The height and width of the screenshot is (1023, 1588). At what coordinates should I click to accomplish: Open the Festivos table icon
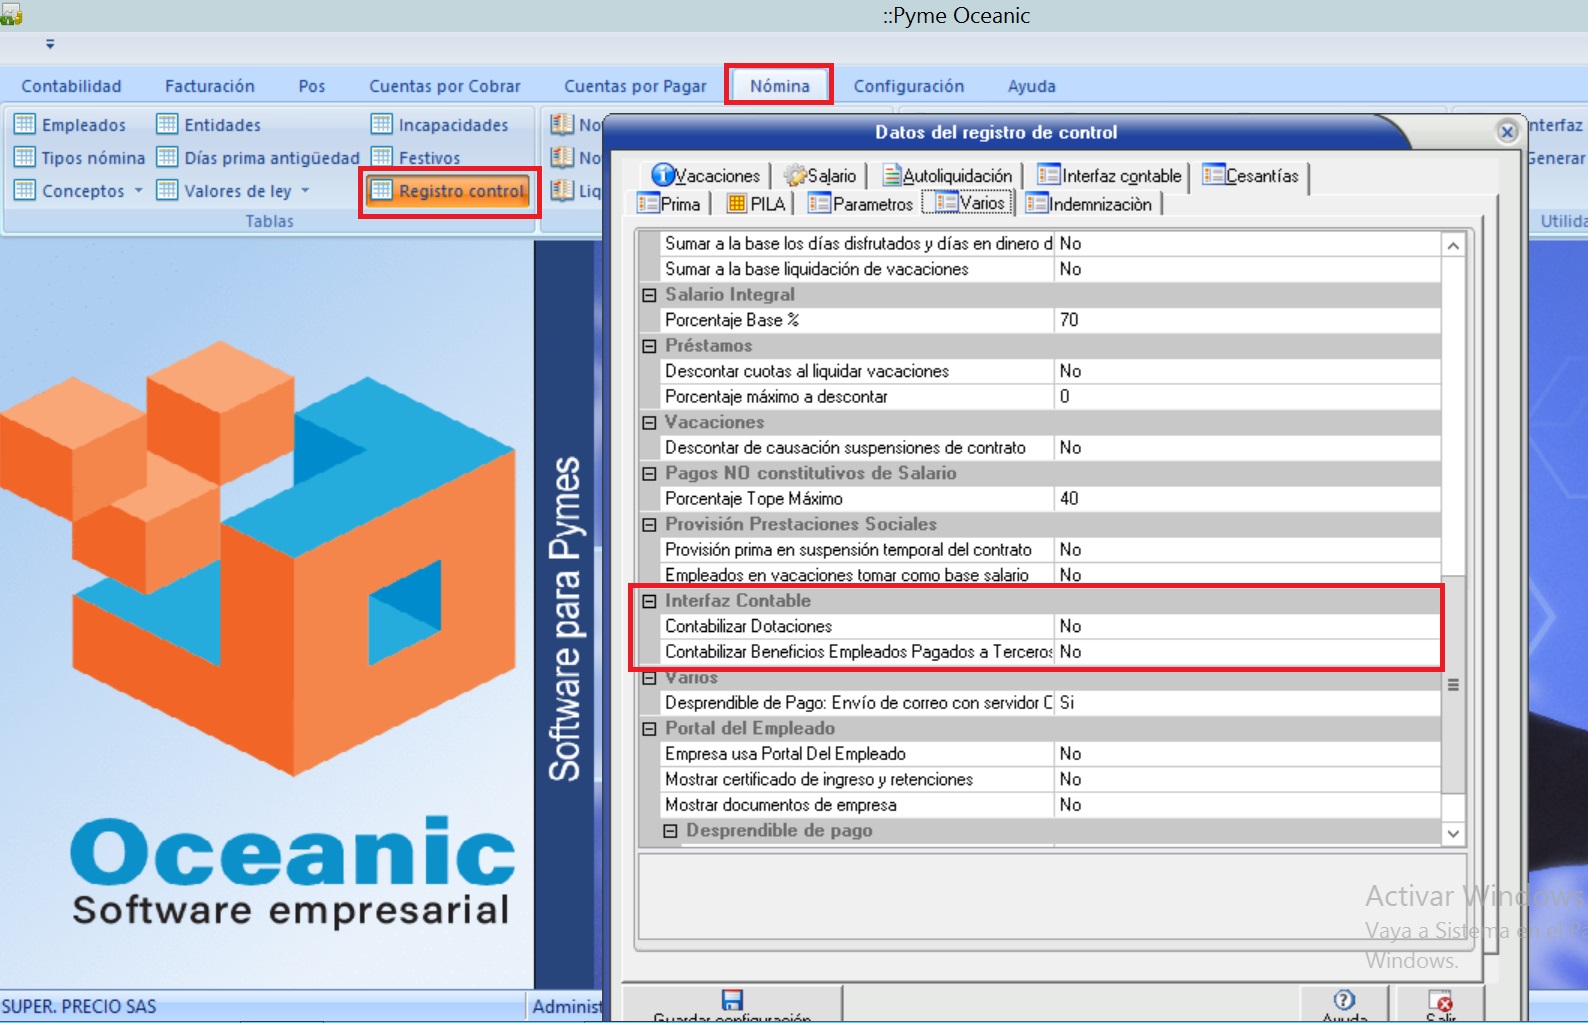(x=381, y=157)
